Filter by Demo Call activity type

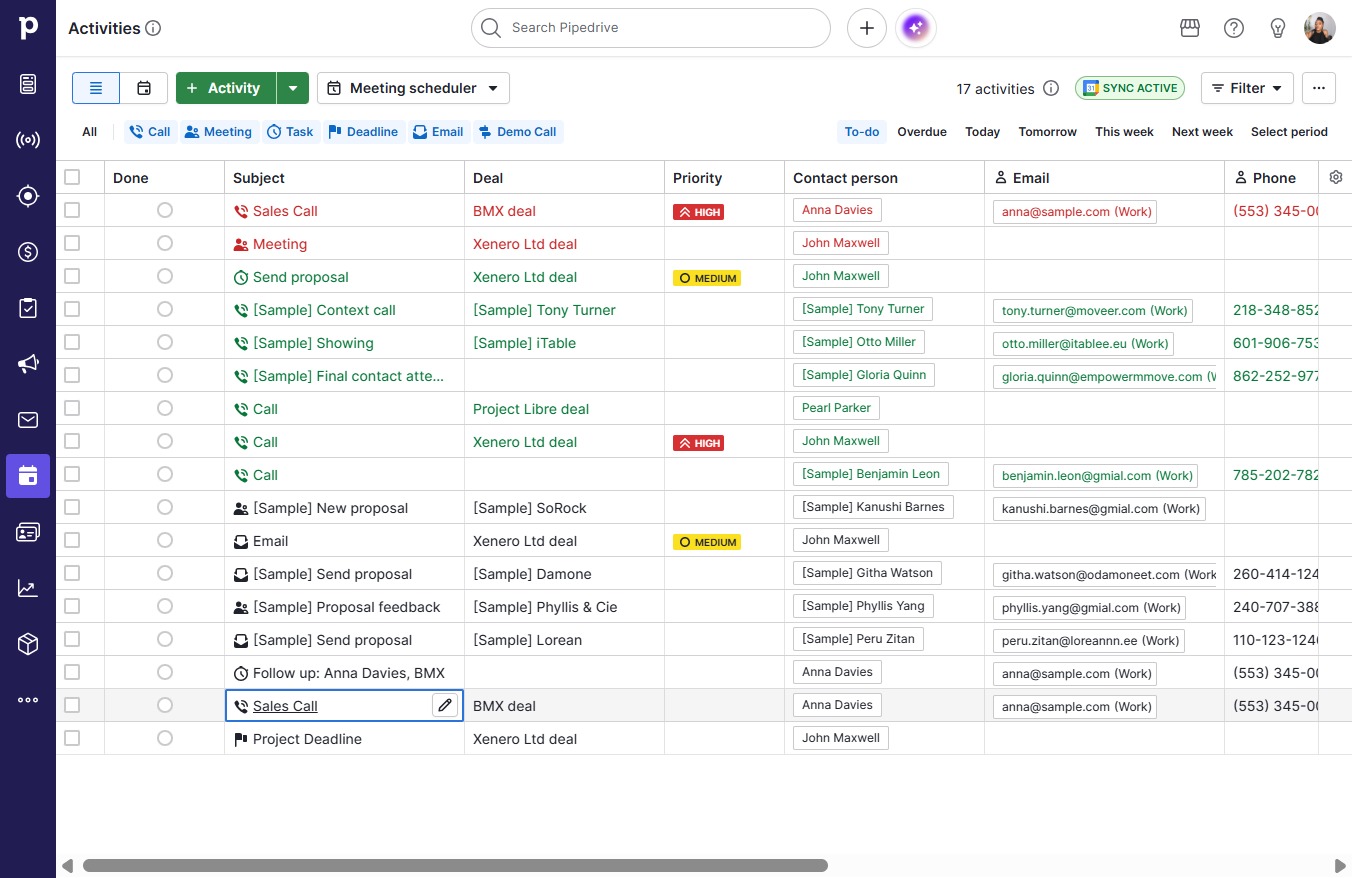(517, 132)
